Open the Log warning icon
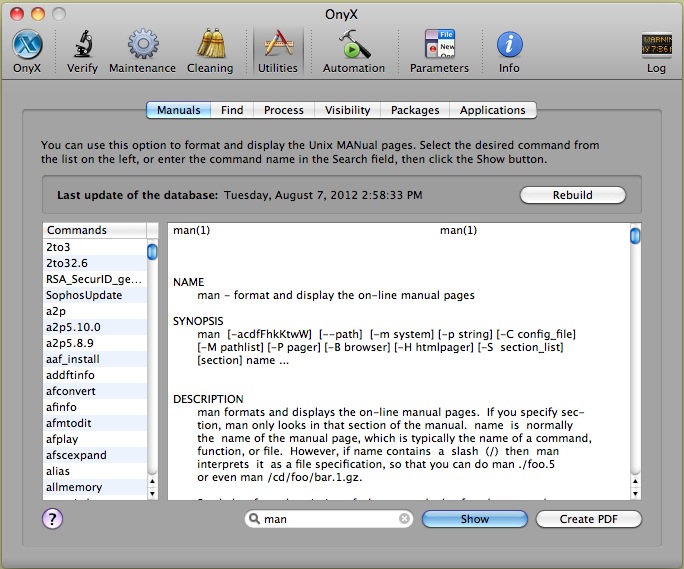 click(656, 46)
